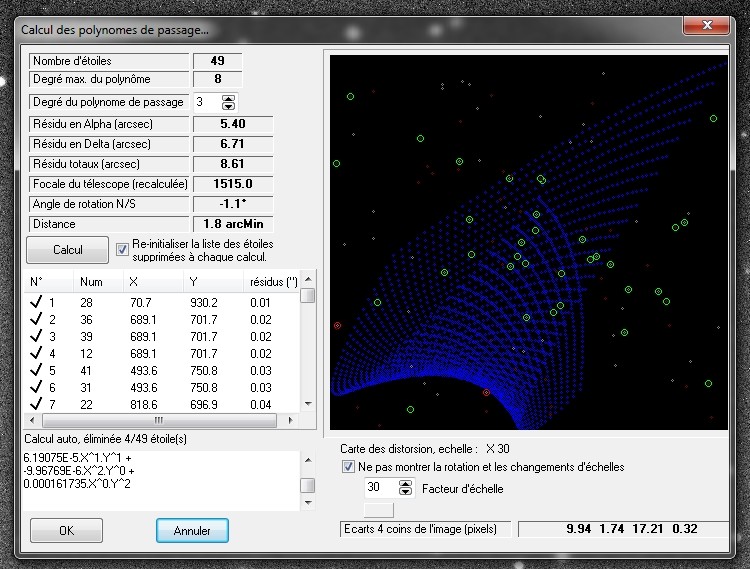750x569 pixels.
Task: Click Degré max. du polynôme value 8
Action: point(218,79)
